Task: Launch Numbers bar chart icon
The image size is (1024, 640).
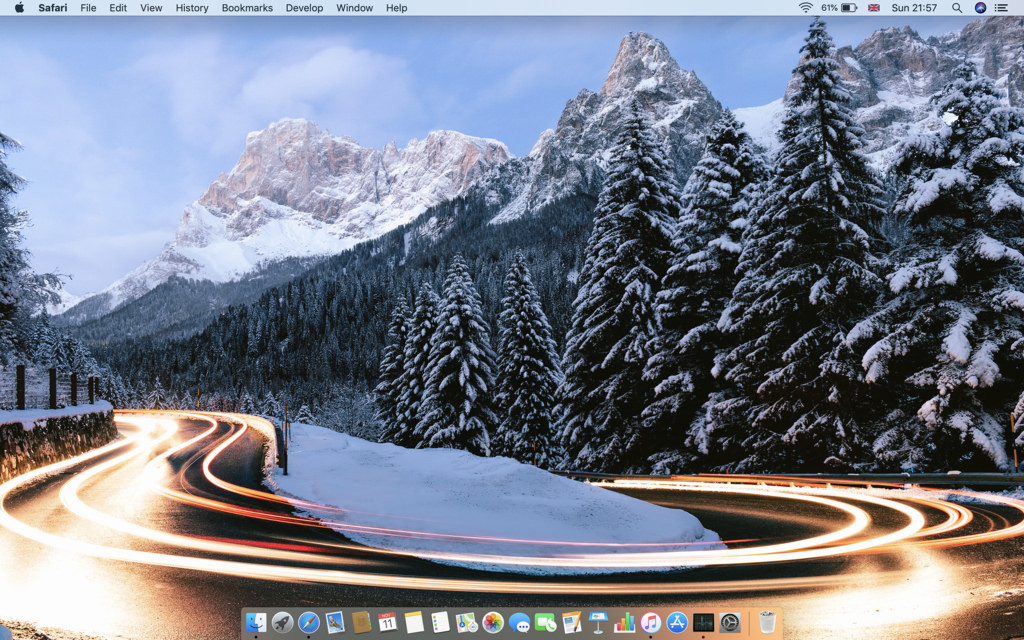Action: pyautogui.click(x=624, y=622)
